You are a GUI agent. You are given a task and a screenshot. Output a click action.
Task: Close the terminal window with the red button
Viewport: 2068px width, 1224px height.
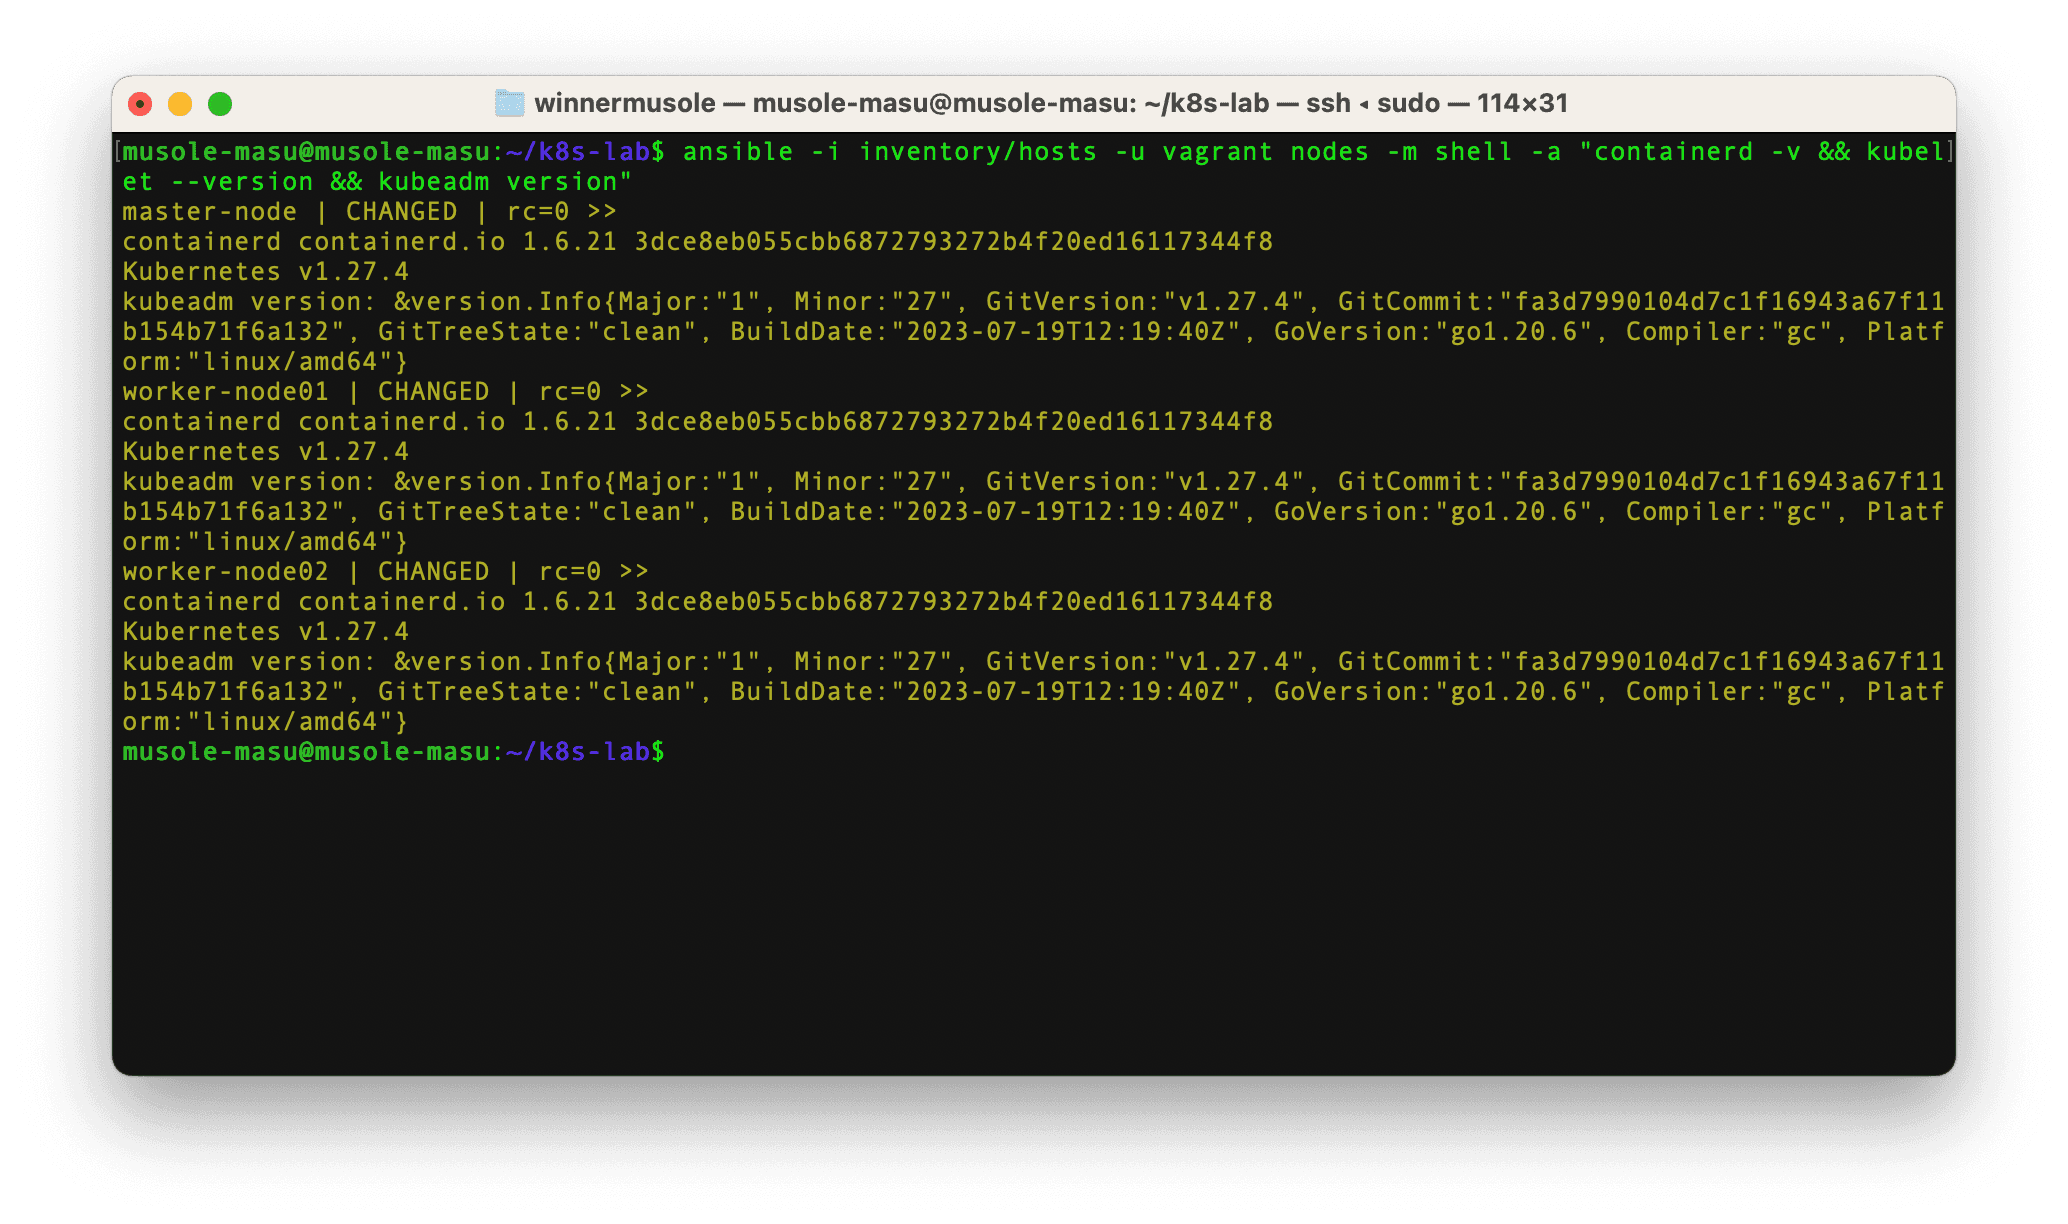141,104
